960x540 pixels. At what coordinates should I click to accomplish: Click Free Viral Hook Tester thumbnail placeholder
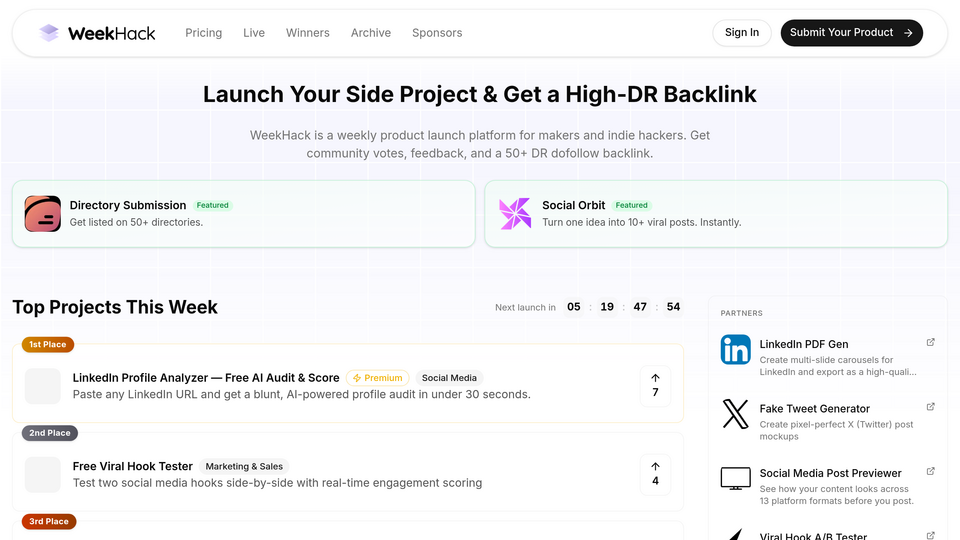coord(43,474)
